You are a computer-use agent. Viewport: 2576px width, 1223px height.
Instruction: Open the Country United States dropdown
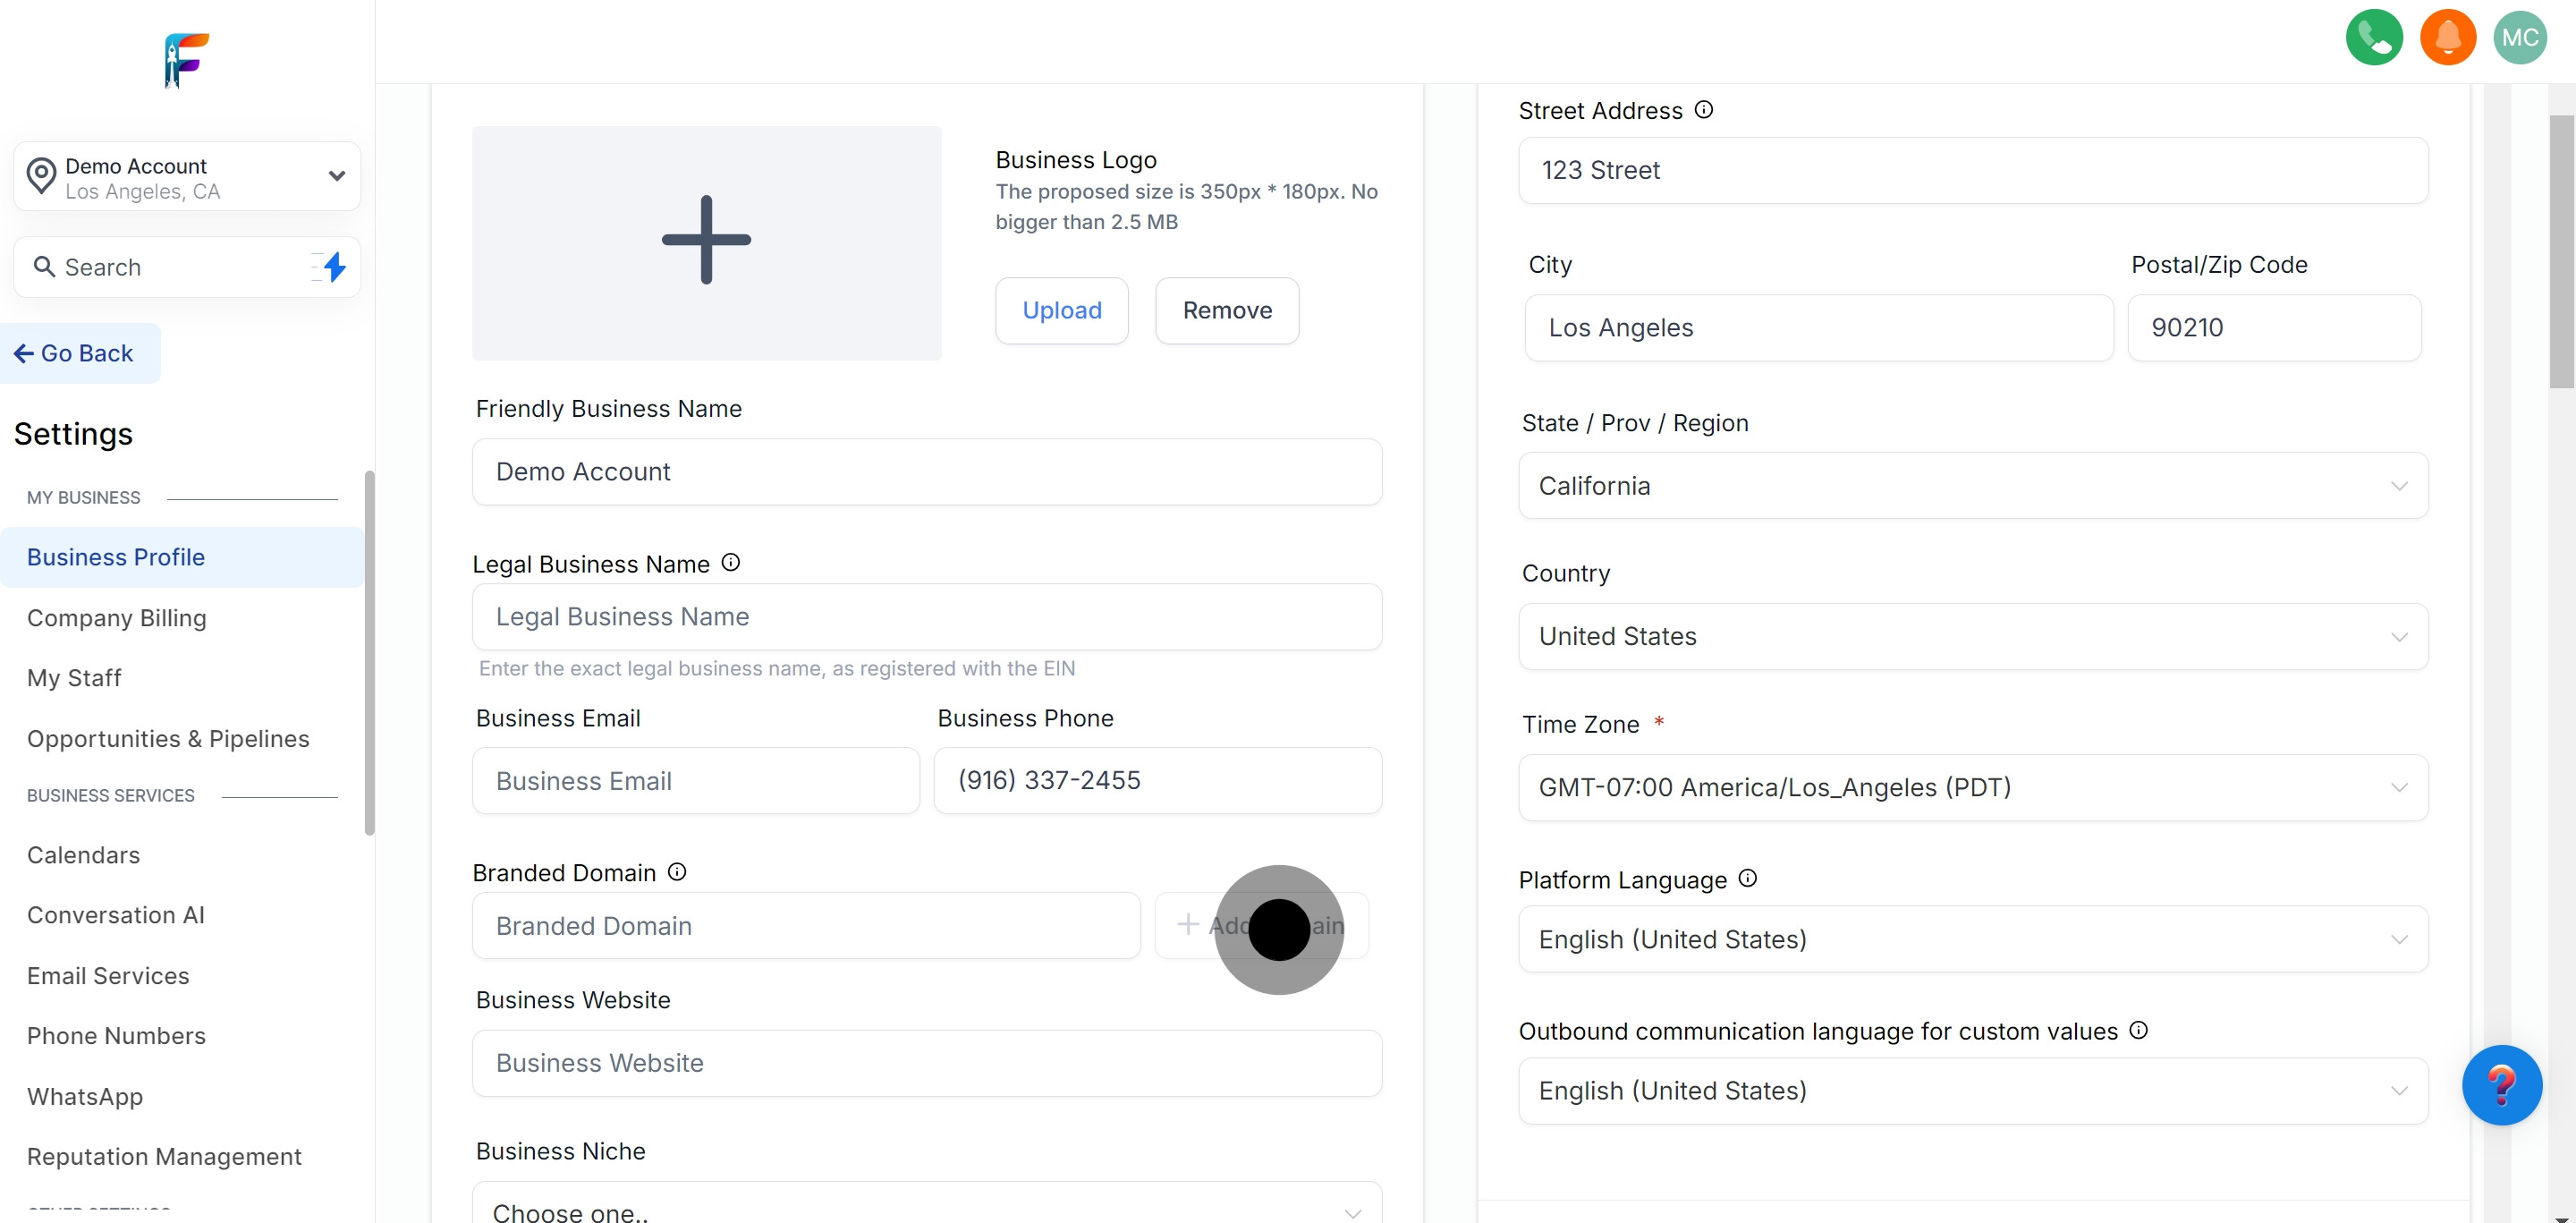click(1972, 636)
